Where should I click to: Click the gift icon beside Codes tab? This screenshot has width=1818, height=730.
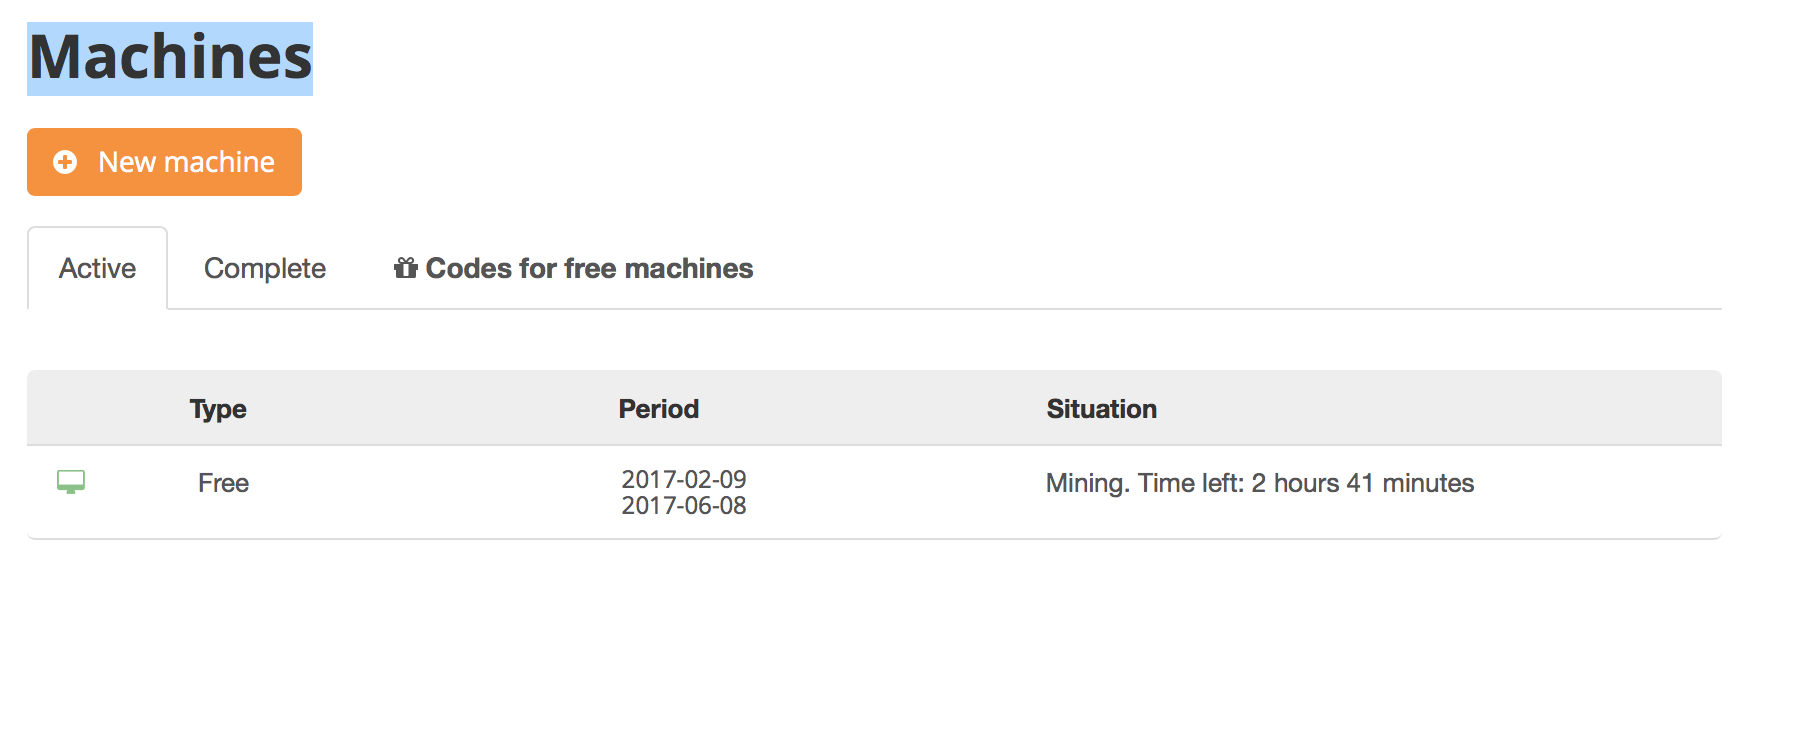click(405, 268)
